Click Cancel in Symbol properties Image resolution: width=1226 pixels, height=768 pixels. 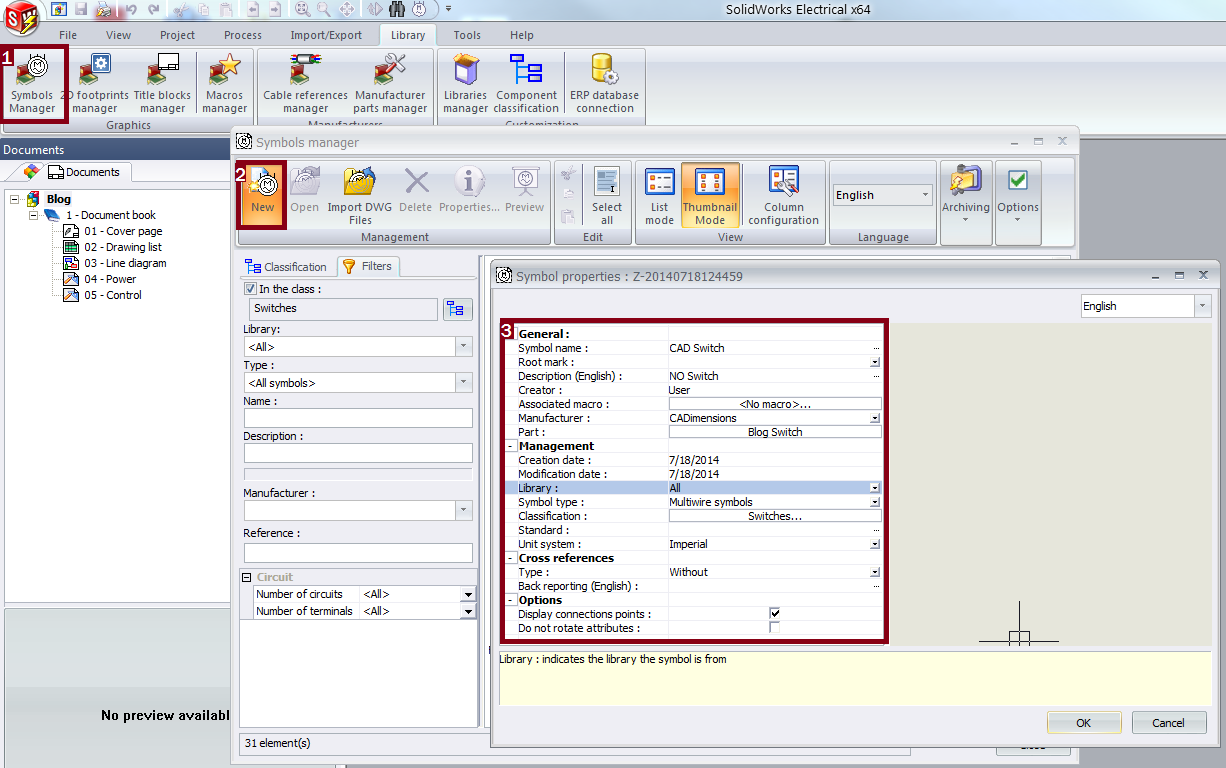[1169, 722]
